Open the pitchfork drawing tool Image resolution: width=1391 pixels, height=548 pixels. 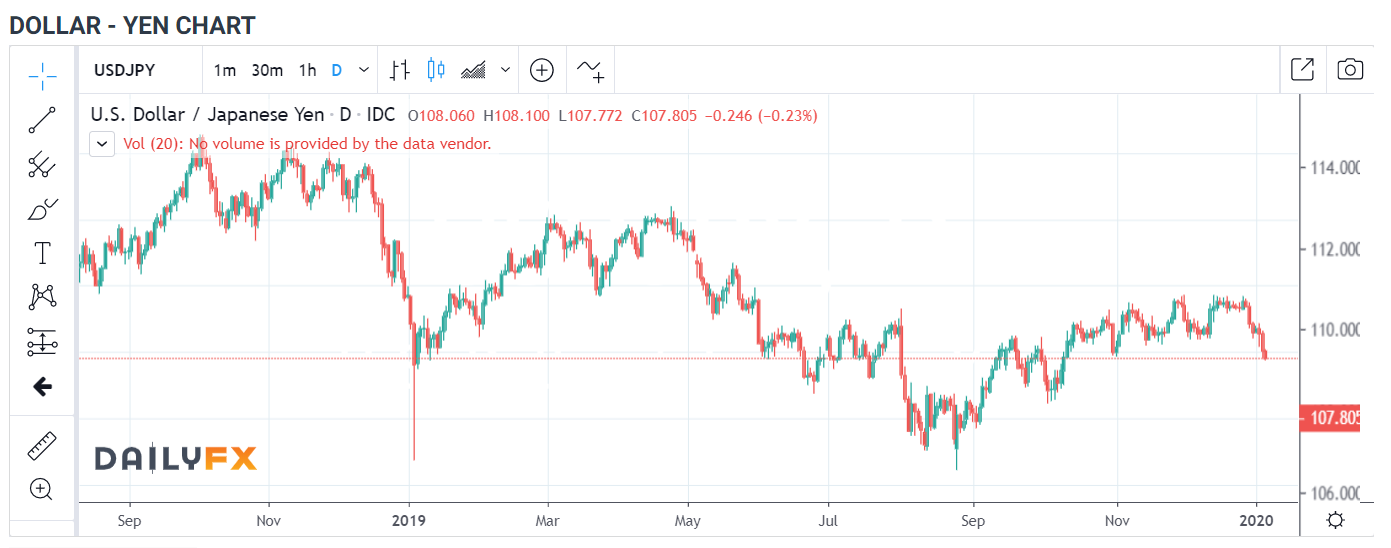pos(42,165)
